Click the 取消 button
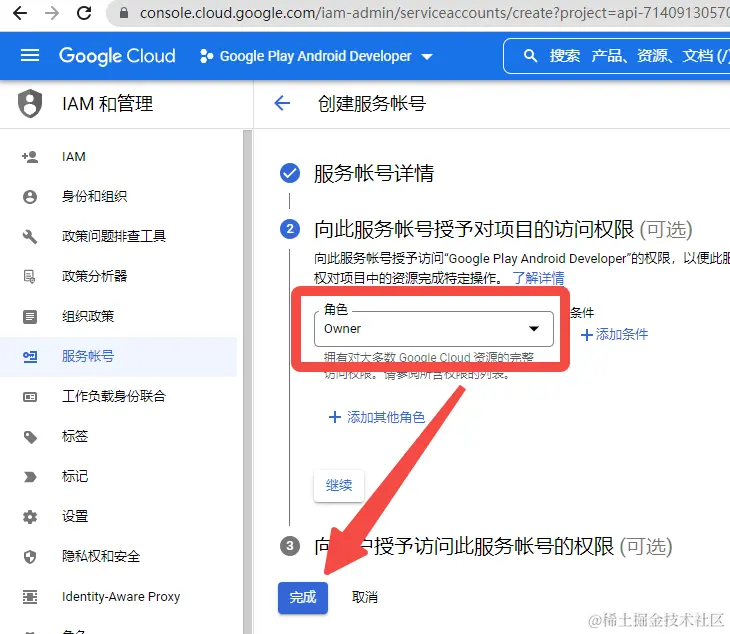Image resolution: width=730 pixels, height=634 pixels. [365, 597]
